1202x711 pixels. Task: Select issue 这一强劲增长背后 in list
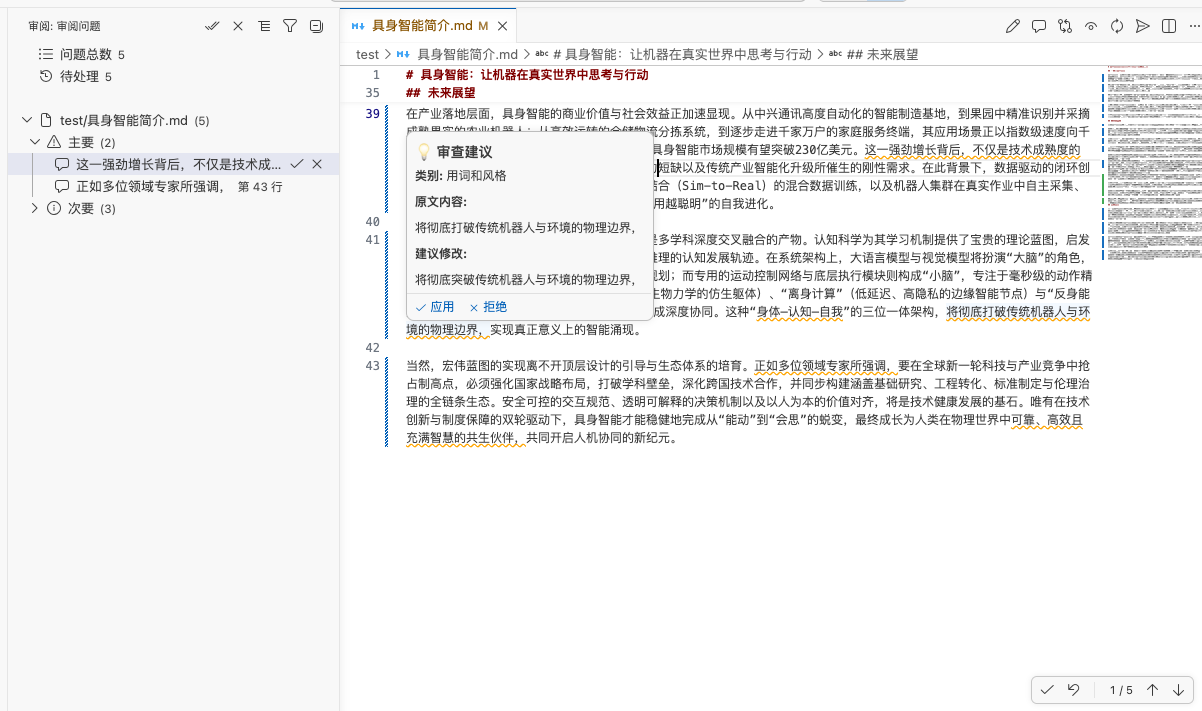[172, 164]
